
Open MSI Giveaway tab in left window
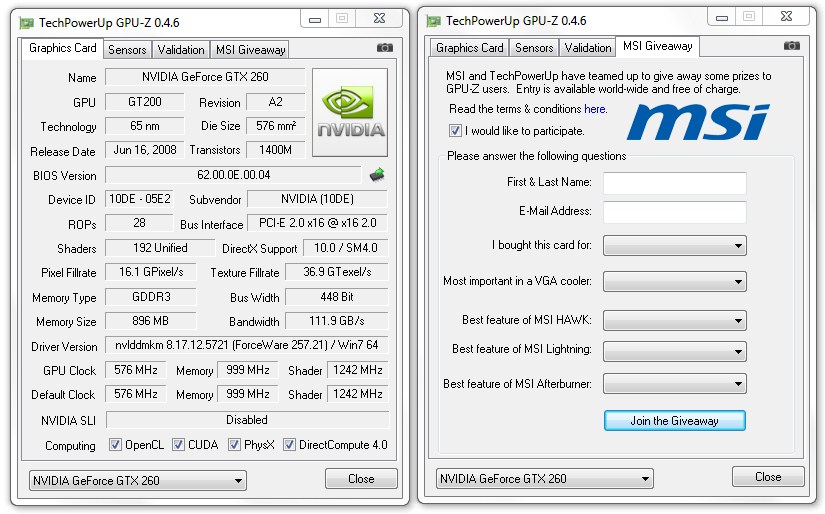coord(250,50)
